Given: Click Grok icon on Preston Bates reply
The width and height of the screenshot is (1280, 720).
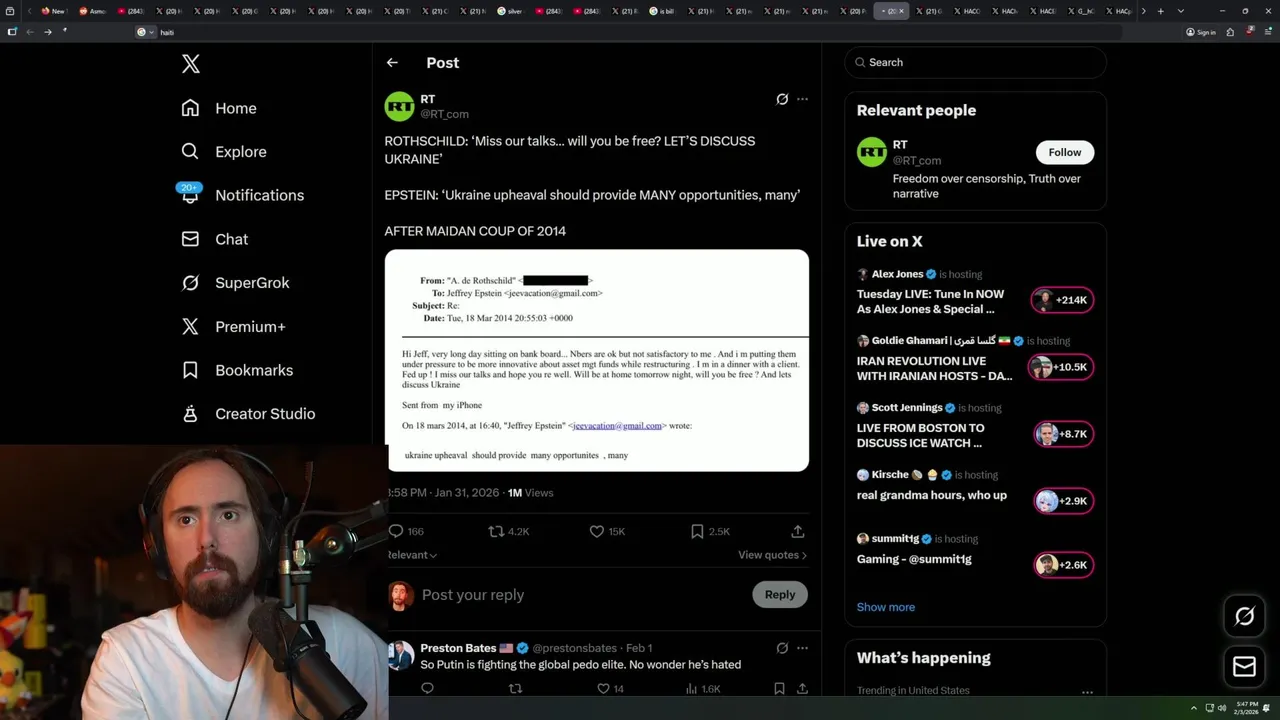Looking at the screenshot, I should pos(782,648).
